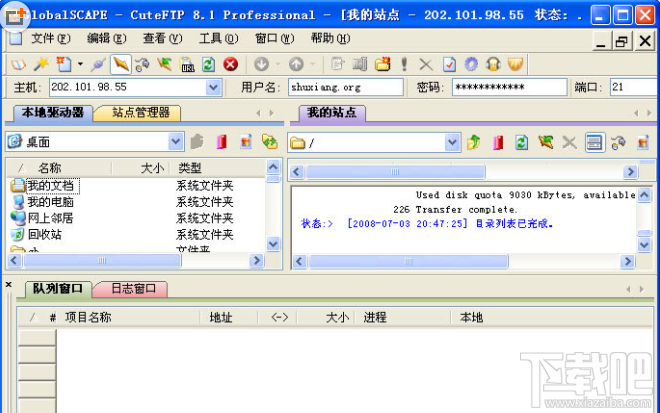
Task: Go up one remote folder icon
Action: [474, 143]
